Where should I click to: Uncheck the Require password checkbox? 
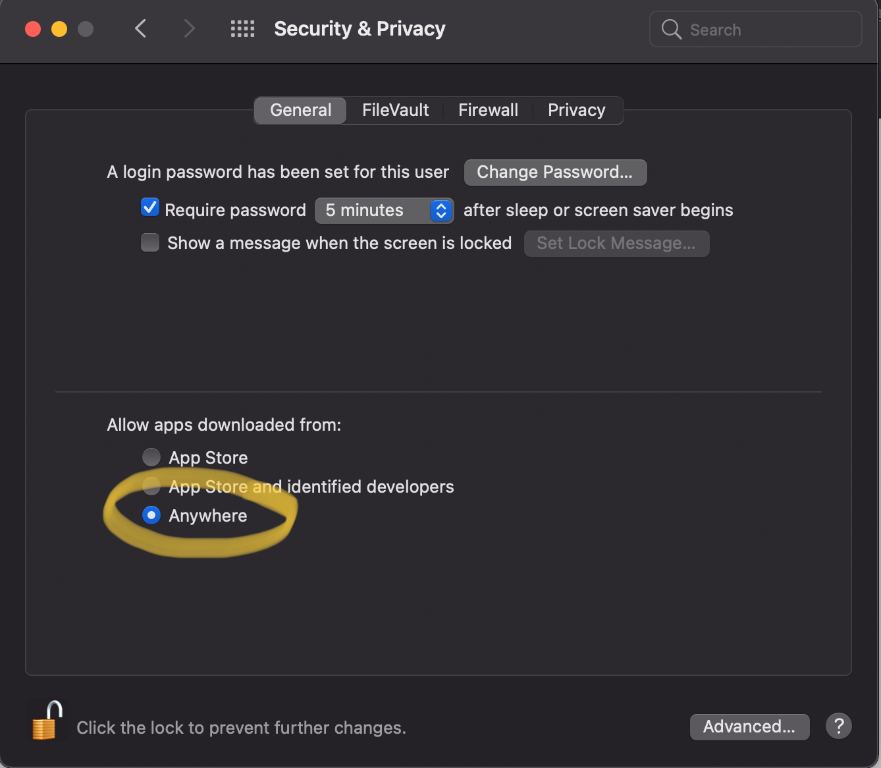pos(150,208)
